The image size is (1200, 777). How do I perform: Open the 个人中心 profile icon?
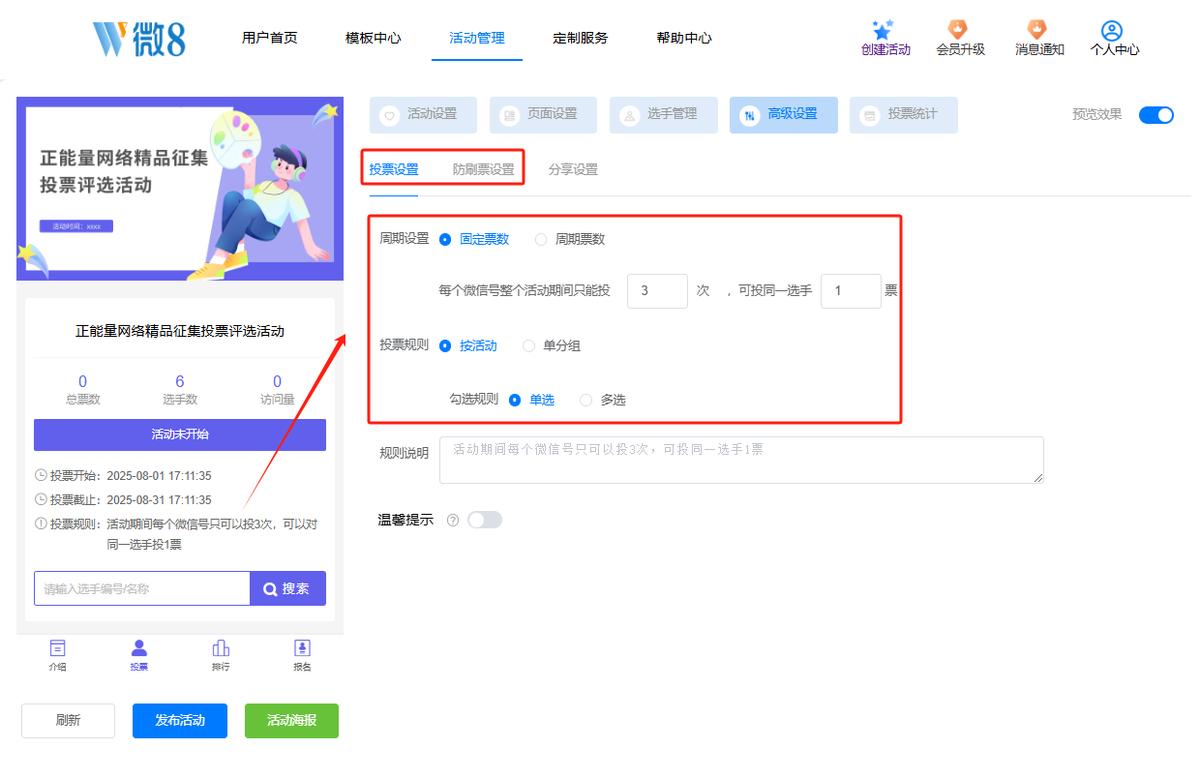pyautogui.click(x=1112, y=31)
